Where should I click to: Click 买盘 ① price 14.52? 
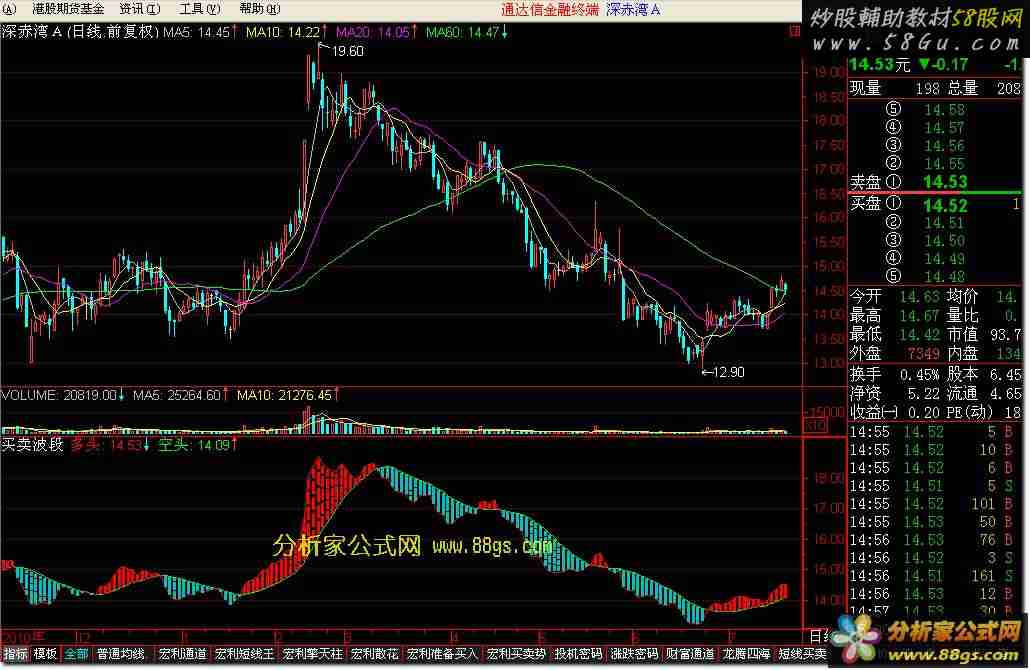coord(945,206)
